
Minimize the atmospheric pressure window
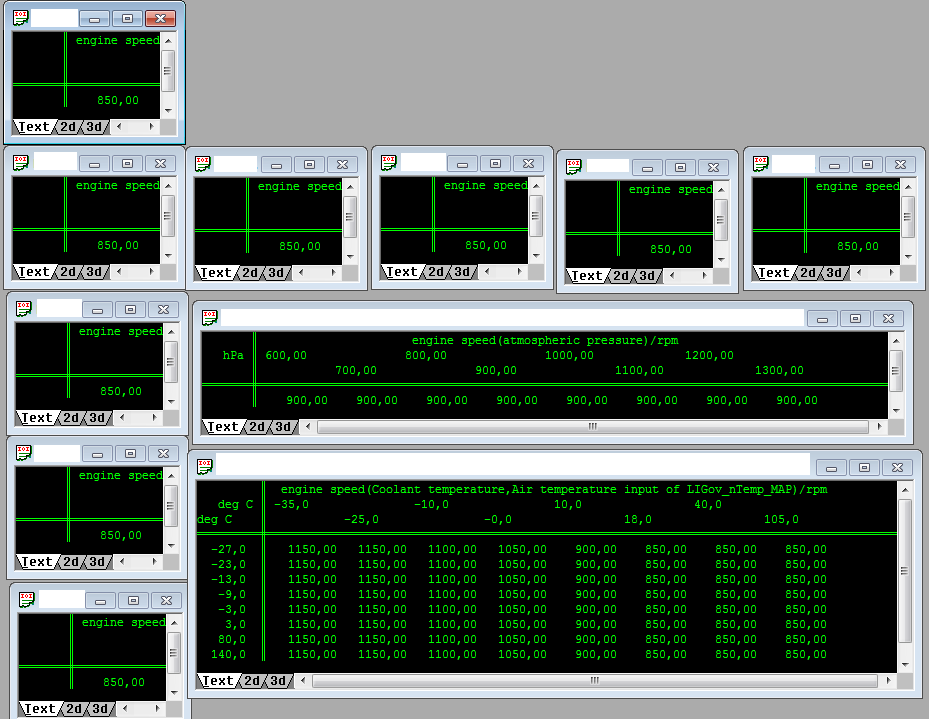822,319
